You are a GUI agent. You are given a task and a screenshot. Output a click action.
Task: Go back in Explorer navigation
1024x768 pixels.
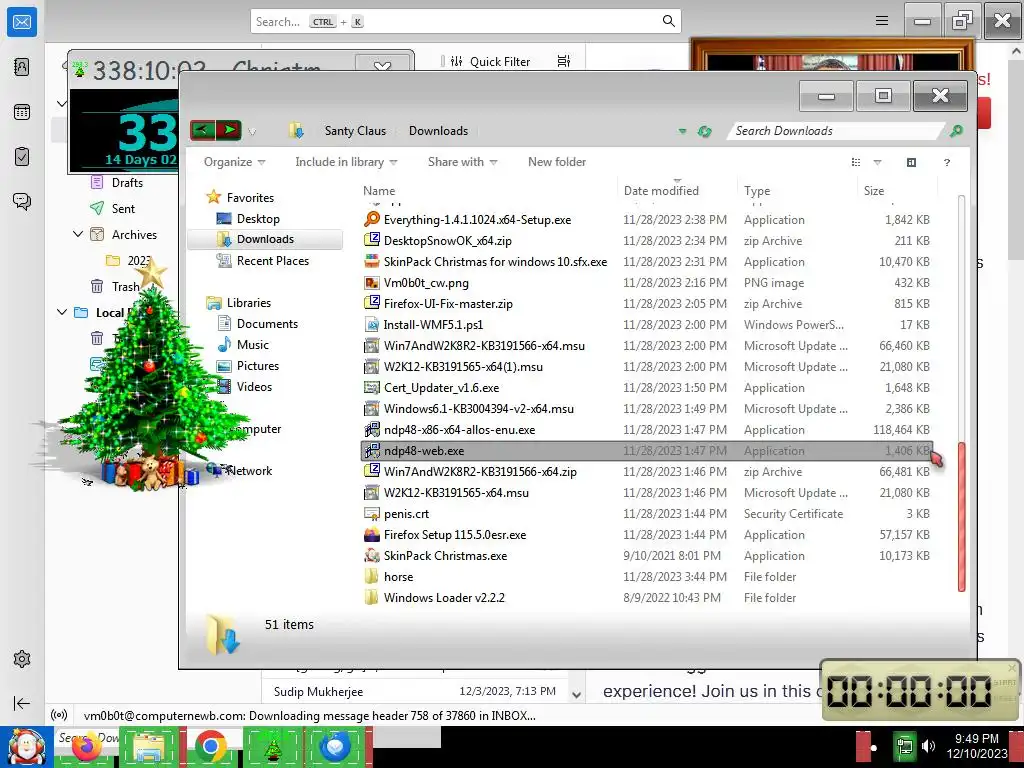tap(202, 130)
